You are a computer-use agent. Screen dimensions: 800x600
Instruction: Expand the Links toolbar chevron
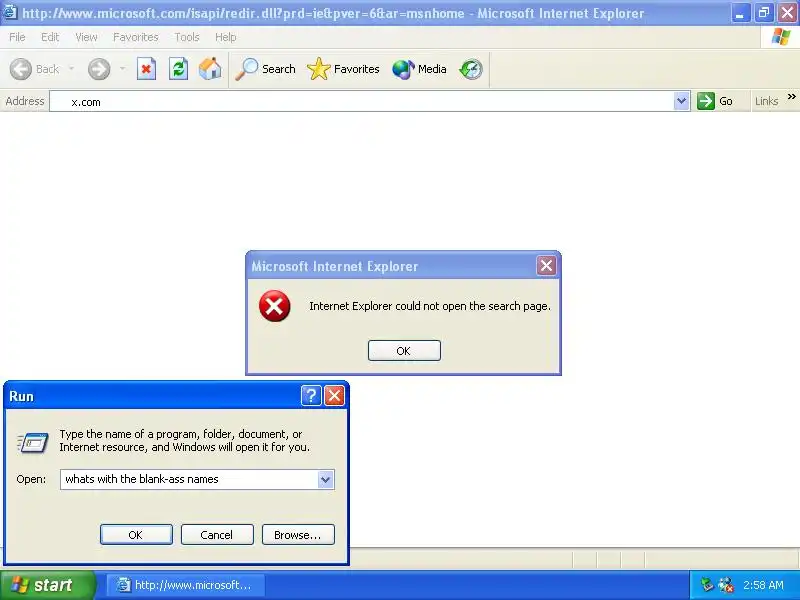(x=791, y=96)
